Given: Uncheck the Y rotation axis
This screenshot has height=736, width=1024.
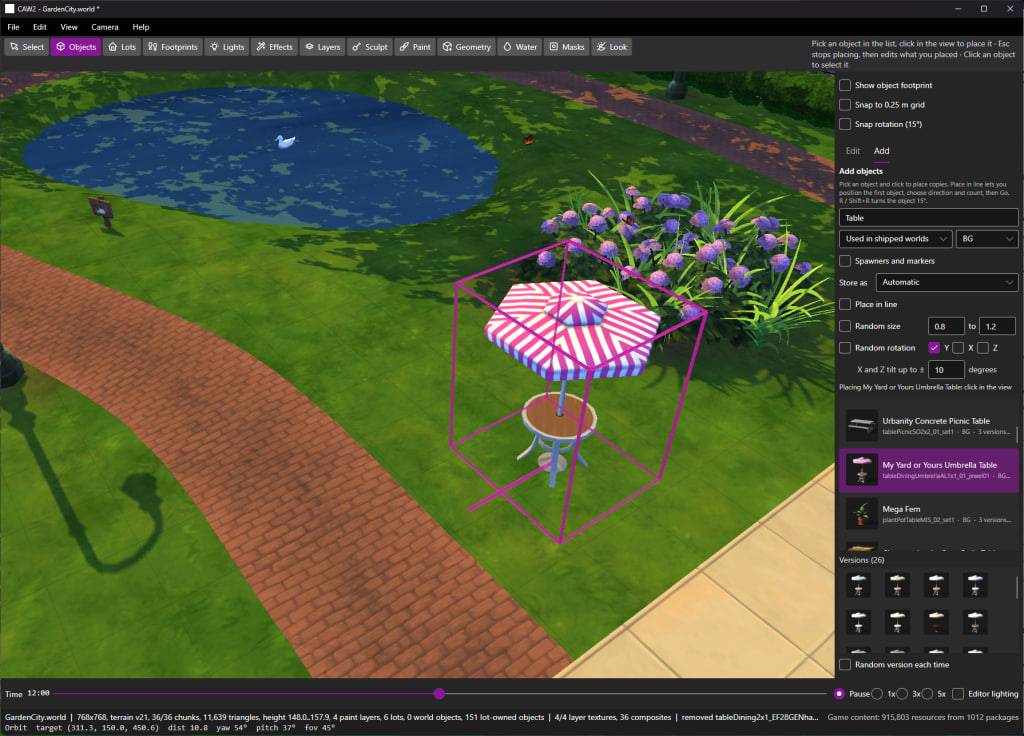Looking at the screenshot, I should (x=934, y=348).
